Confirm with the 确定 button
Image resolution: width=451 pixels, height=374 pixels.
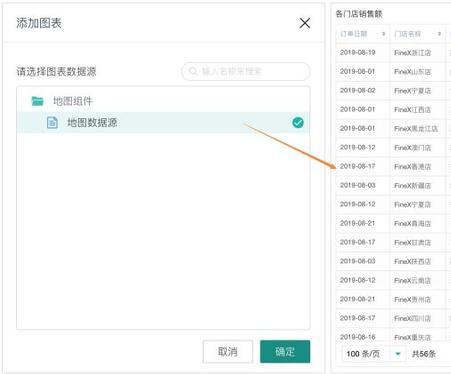pos(285,352)
